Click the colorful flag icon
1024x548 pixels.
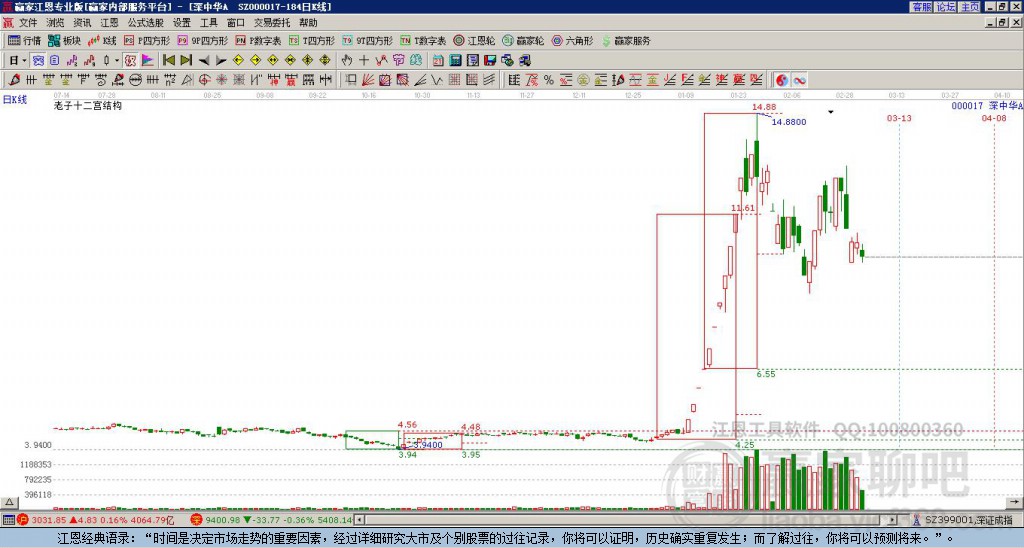coord(148,61)
